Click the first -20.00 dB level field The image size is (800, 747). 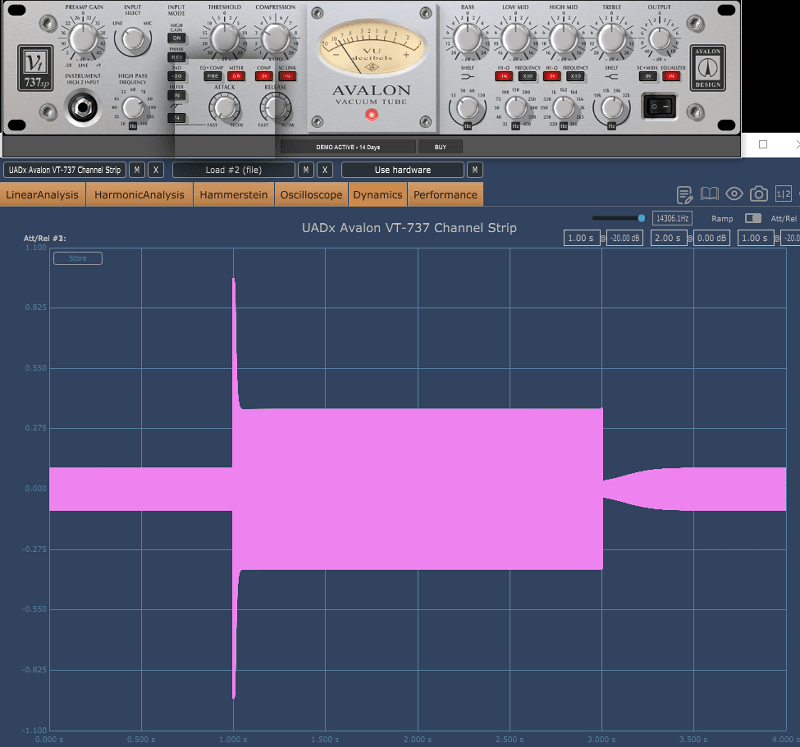(624, 238)
